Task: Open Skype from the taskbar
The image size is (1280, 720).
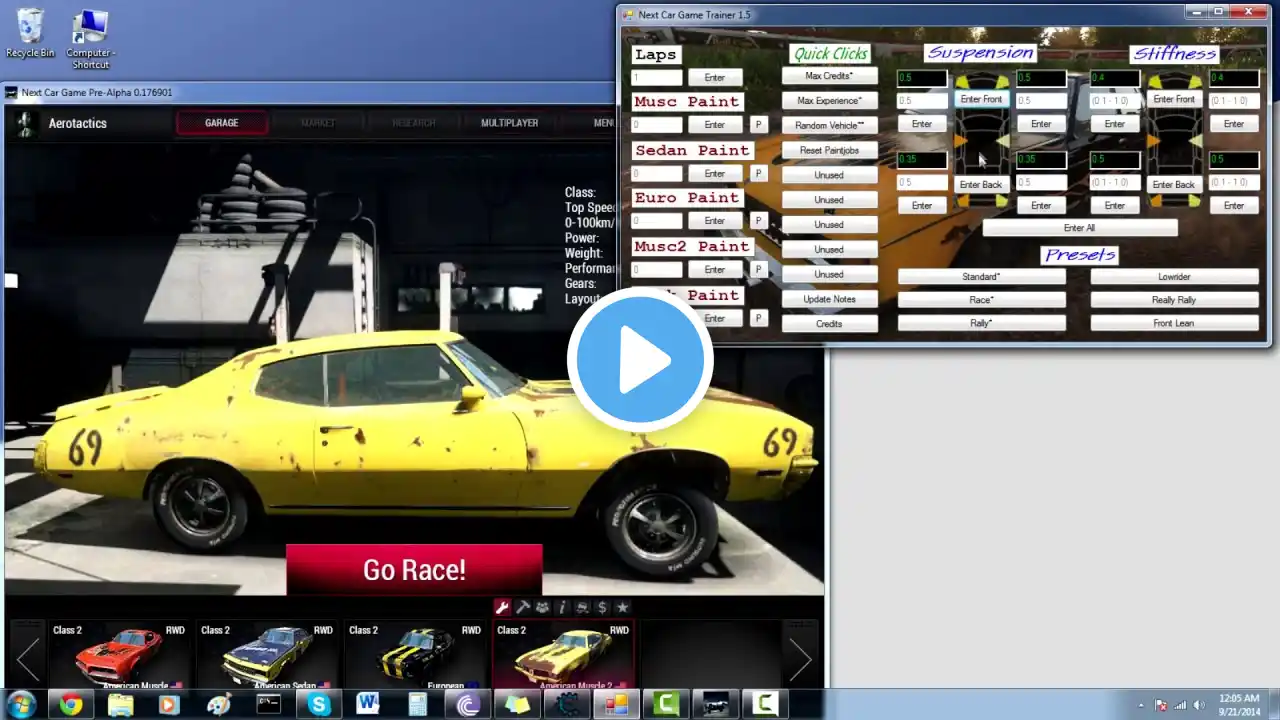Action: (x=319, y=705)
